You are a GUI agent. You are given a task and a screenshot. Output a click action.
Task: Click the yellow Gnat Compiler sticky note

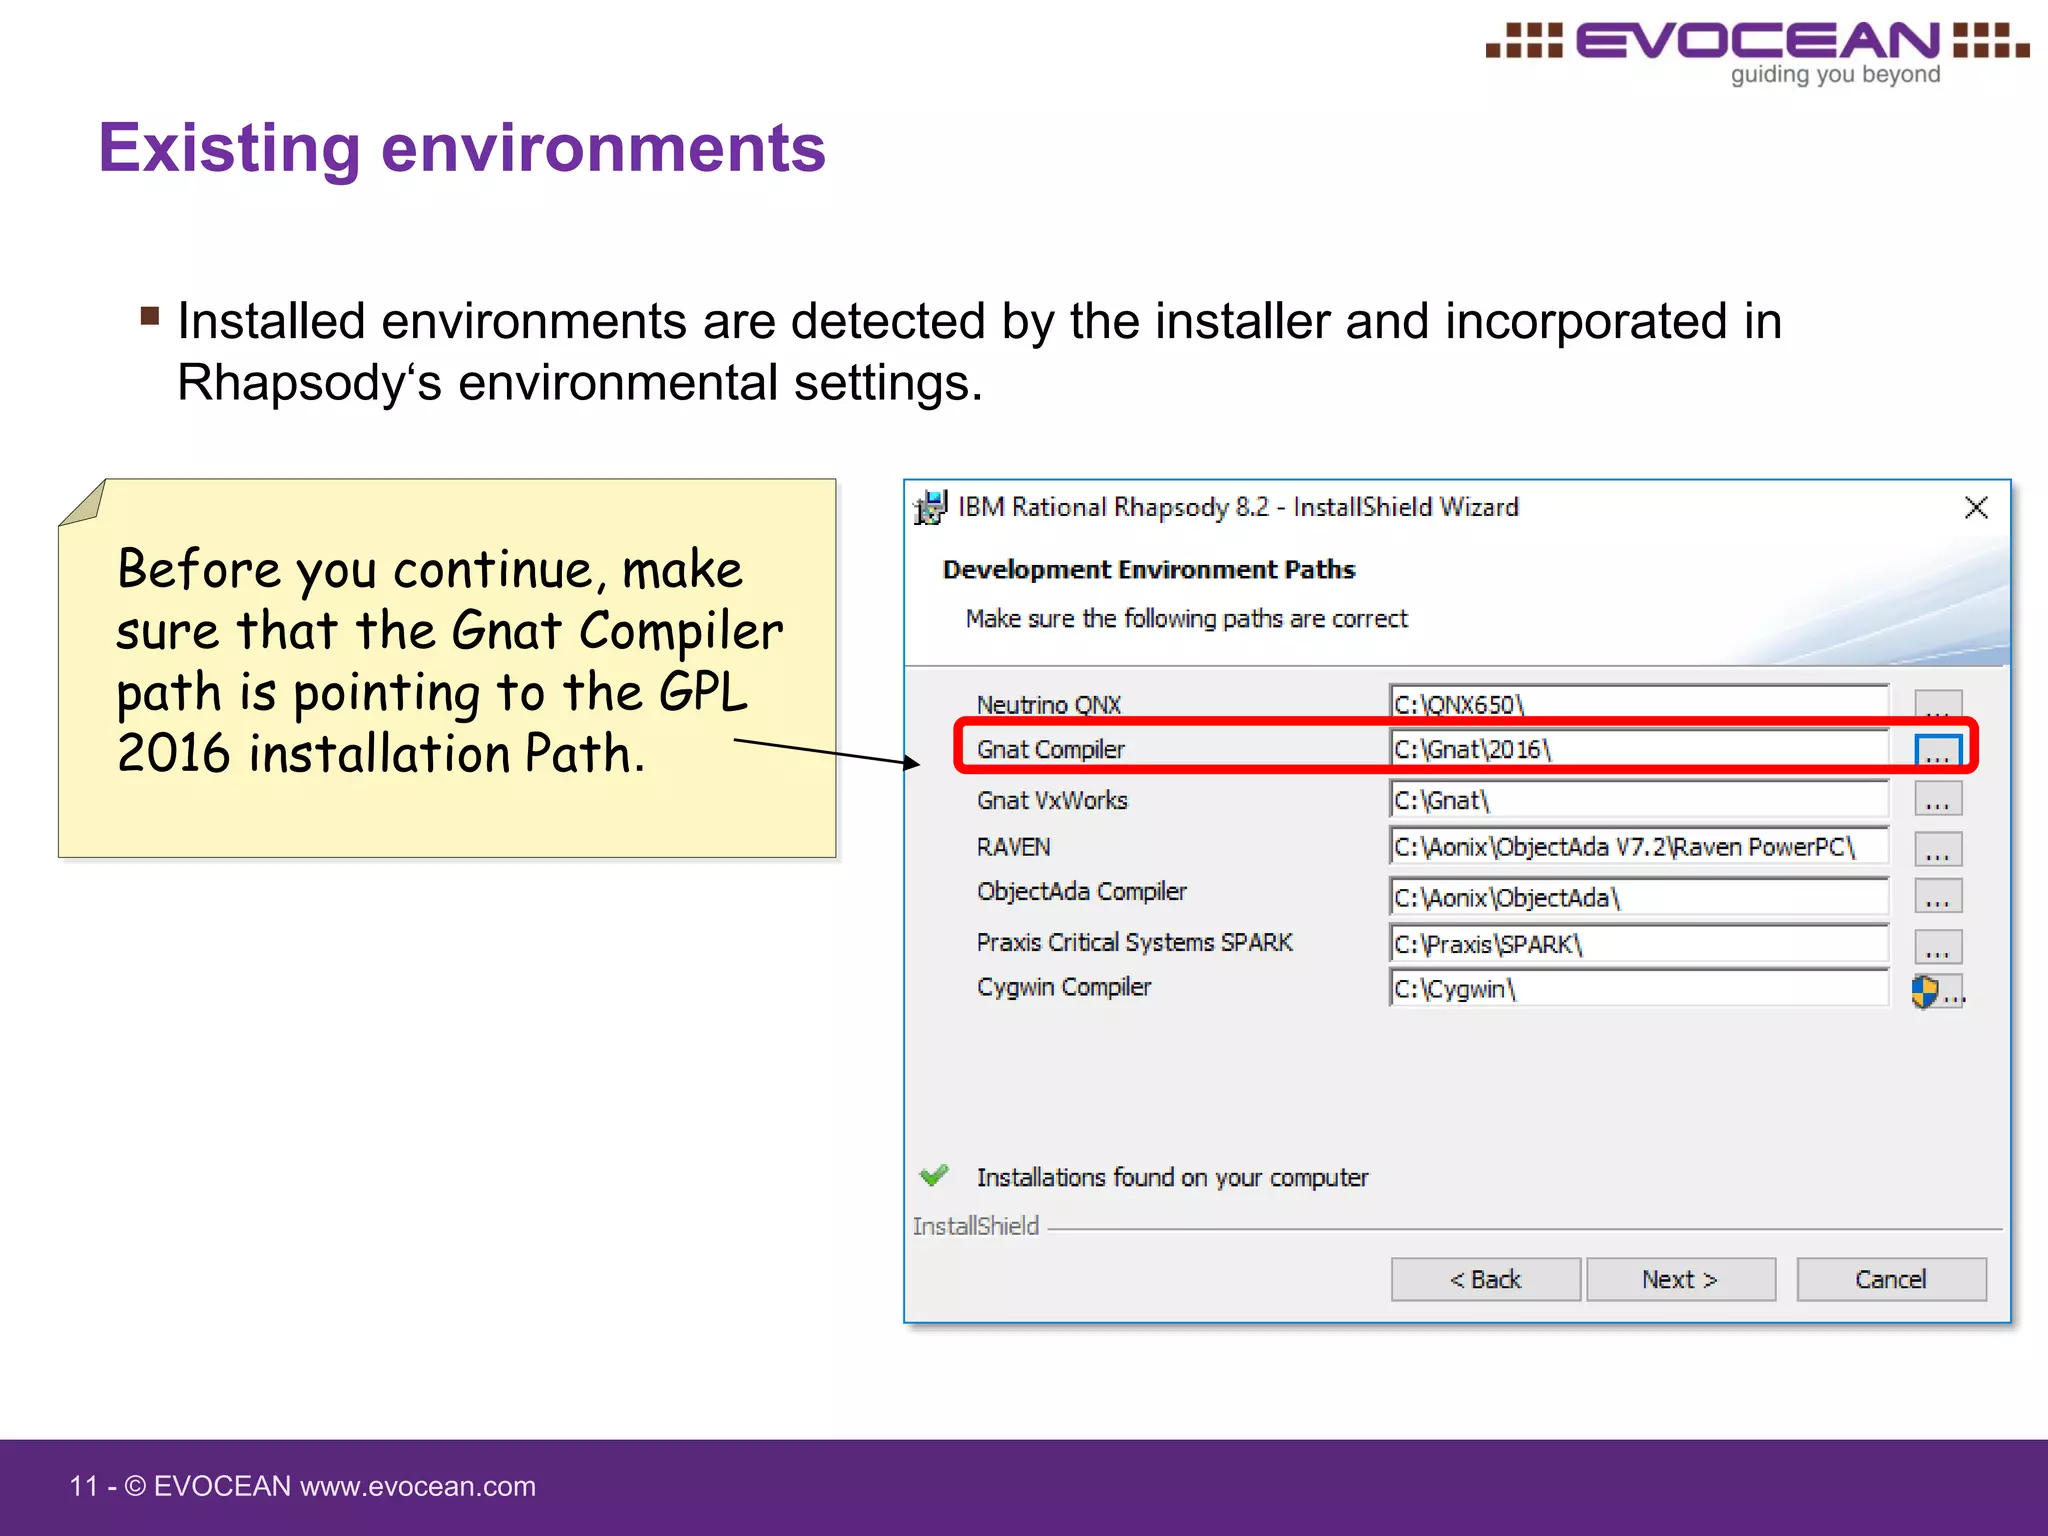pyautogui.click(x=447, y=668)
